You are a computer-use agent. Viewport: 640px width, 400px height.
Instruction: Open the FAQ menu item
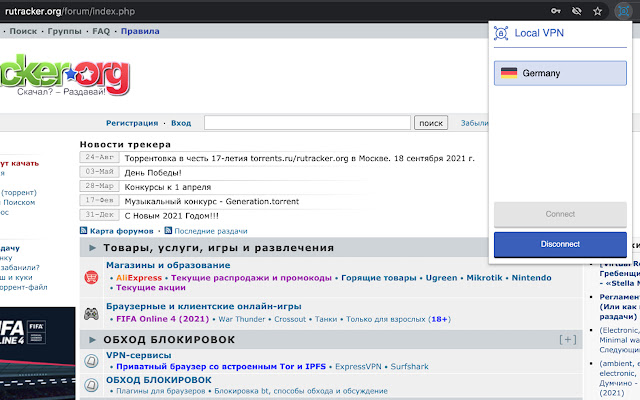tap(101, 31)
